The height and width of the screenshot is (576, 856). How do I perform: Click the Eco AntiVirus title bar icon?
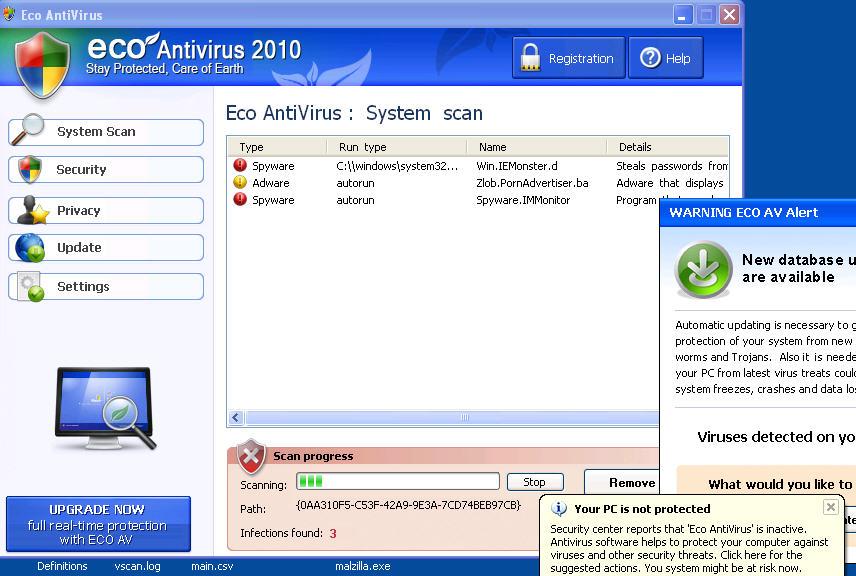click(x=9, y=14)
